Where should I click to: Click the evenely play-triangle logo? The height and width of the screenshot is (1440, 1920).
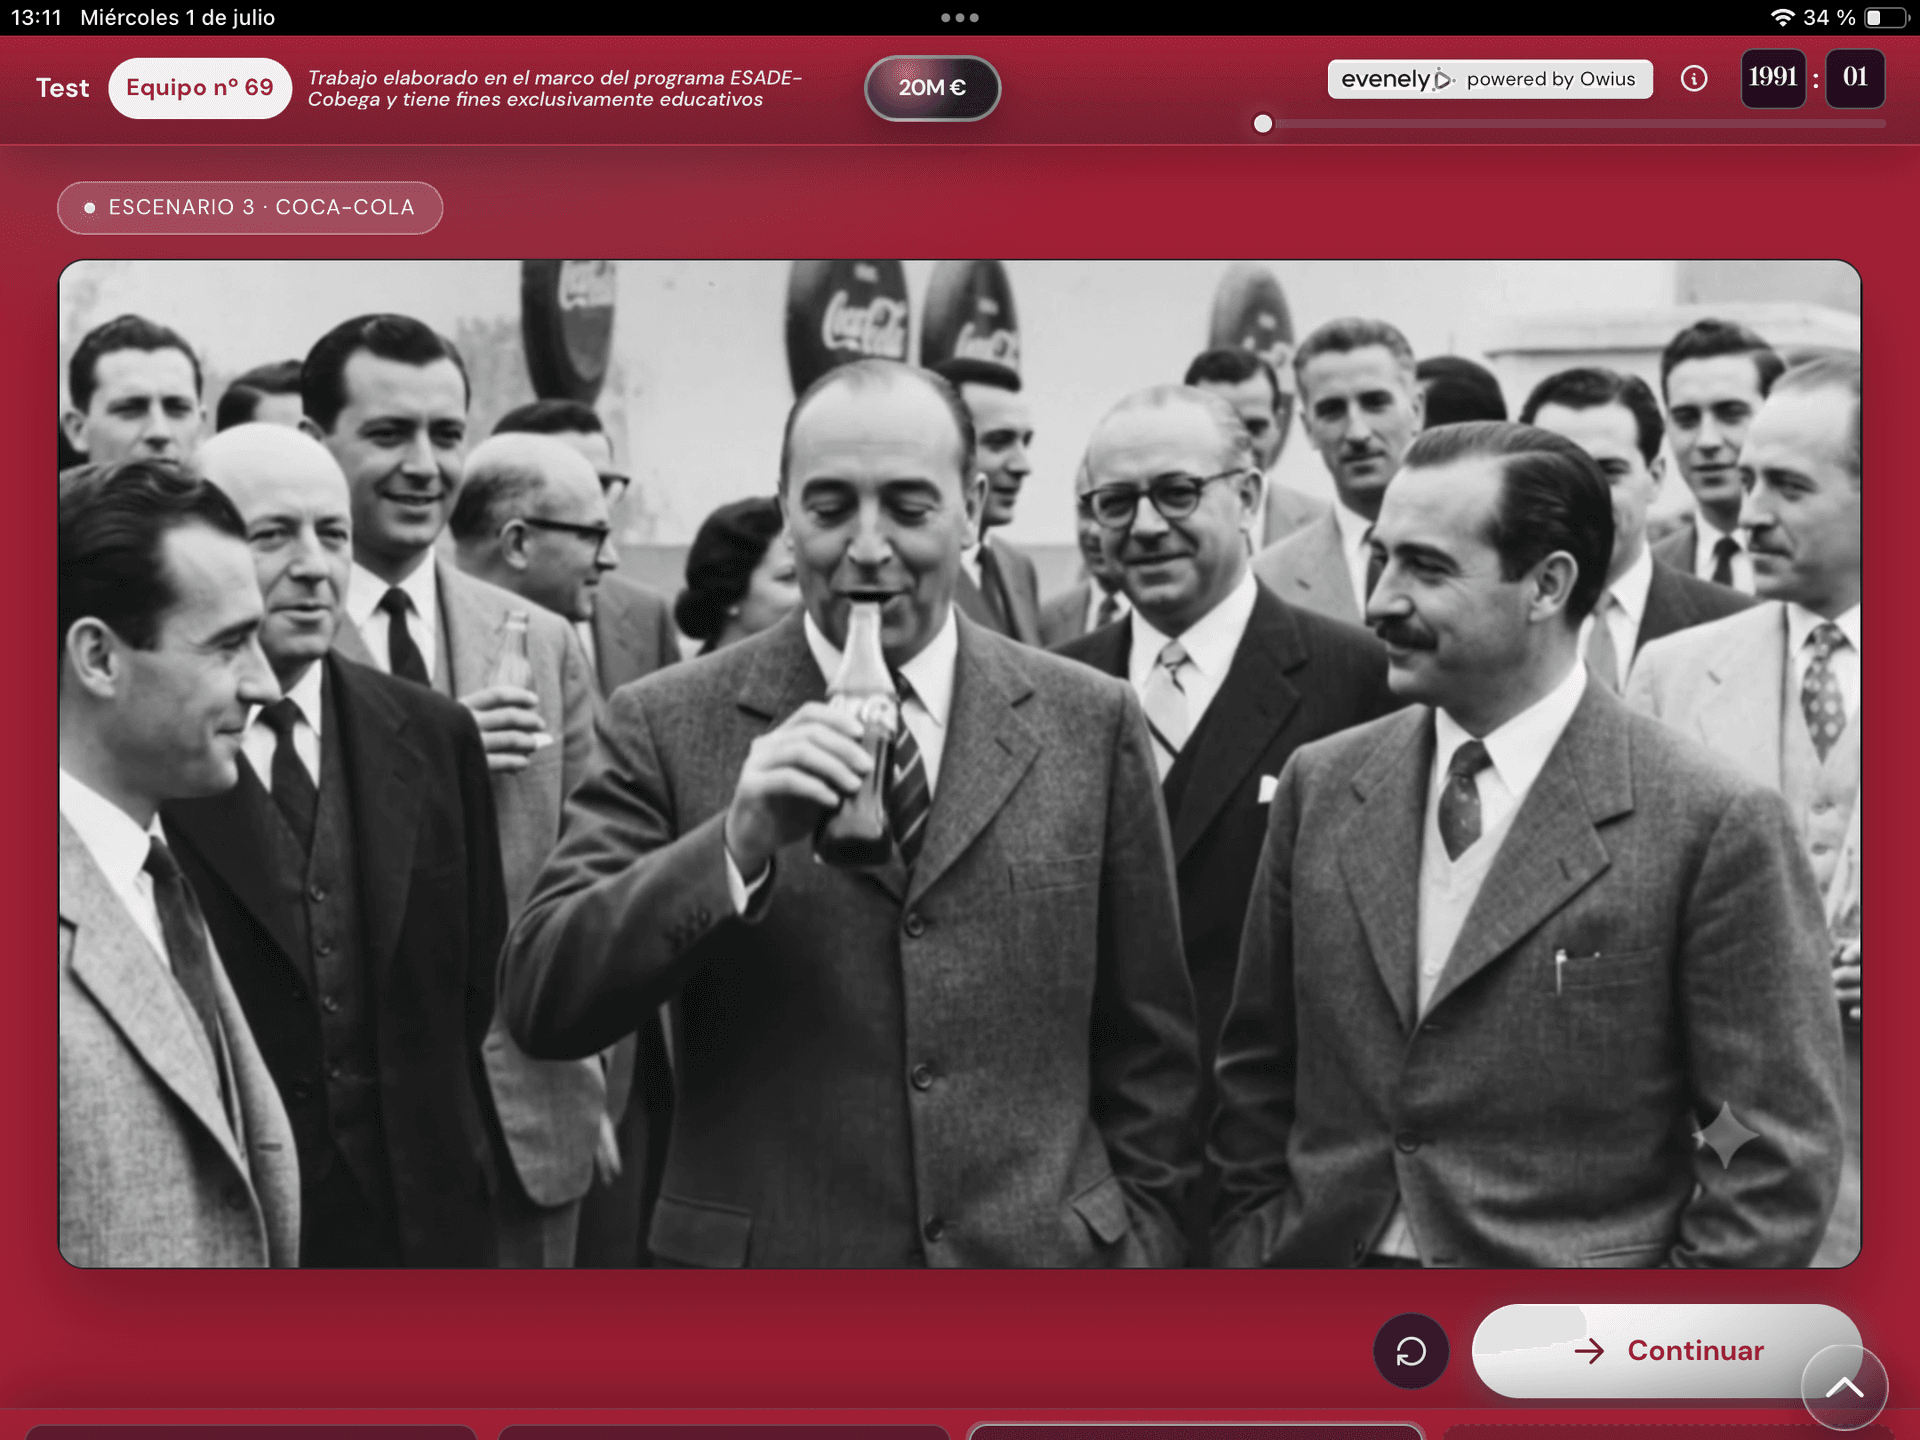pyautogui.click(x=1444, y=79)
